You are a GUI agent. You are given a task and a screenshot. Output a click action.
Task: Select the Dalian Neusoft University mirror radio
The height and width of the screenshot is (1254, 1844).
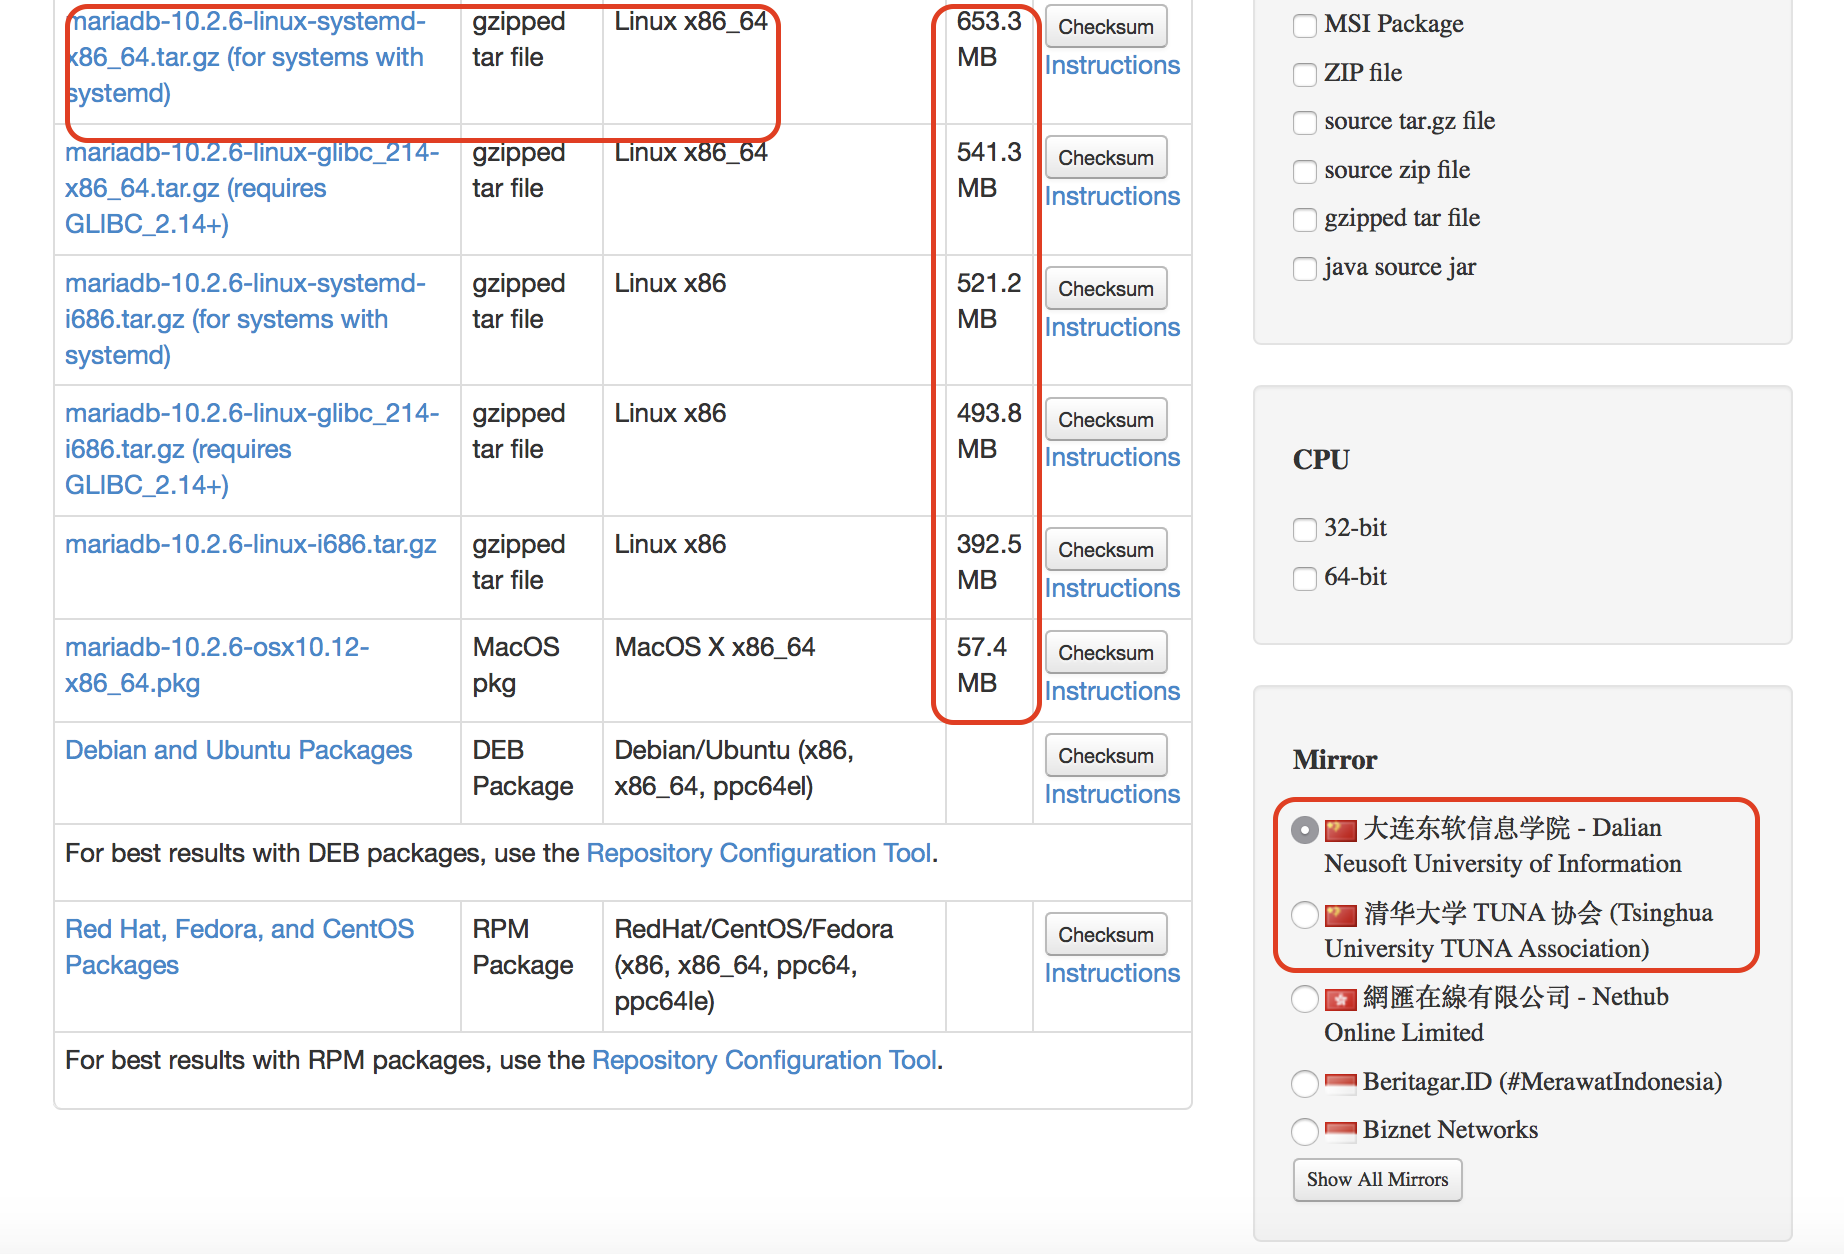[x=1305, y=830]
